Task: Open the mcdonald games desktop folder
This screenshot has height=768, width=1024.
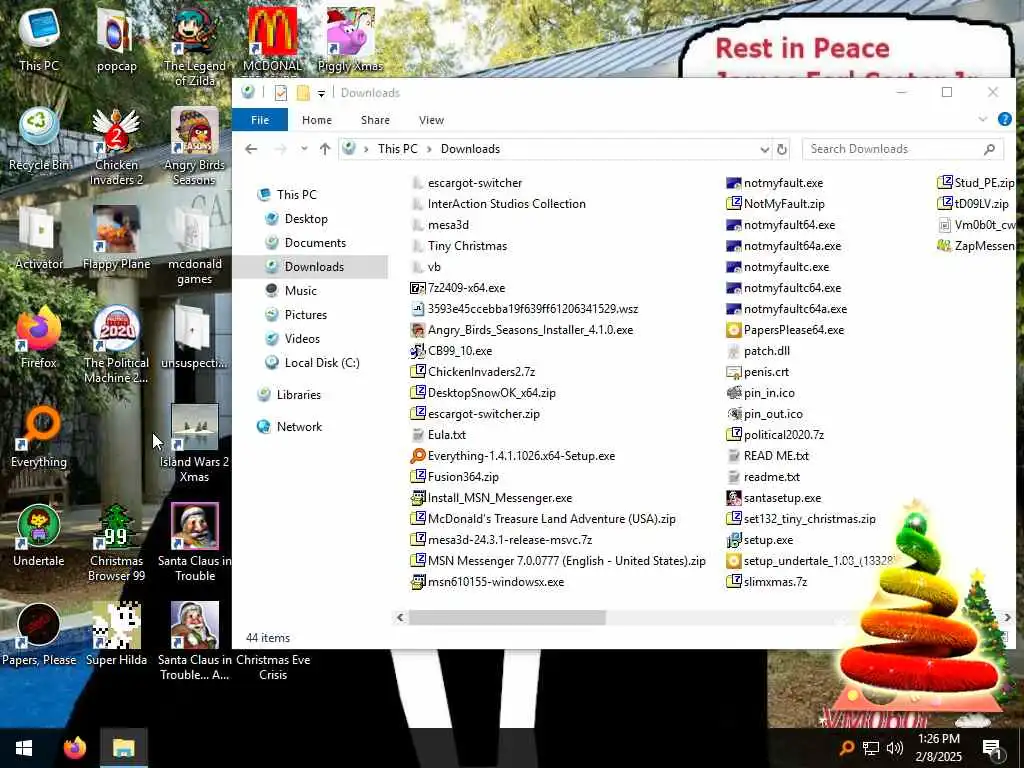Action: pos(195,246)
